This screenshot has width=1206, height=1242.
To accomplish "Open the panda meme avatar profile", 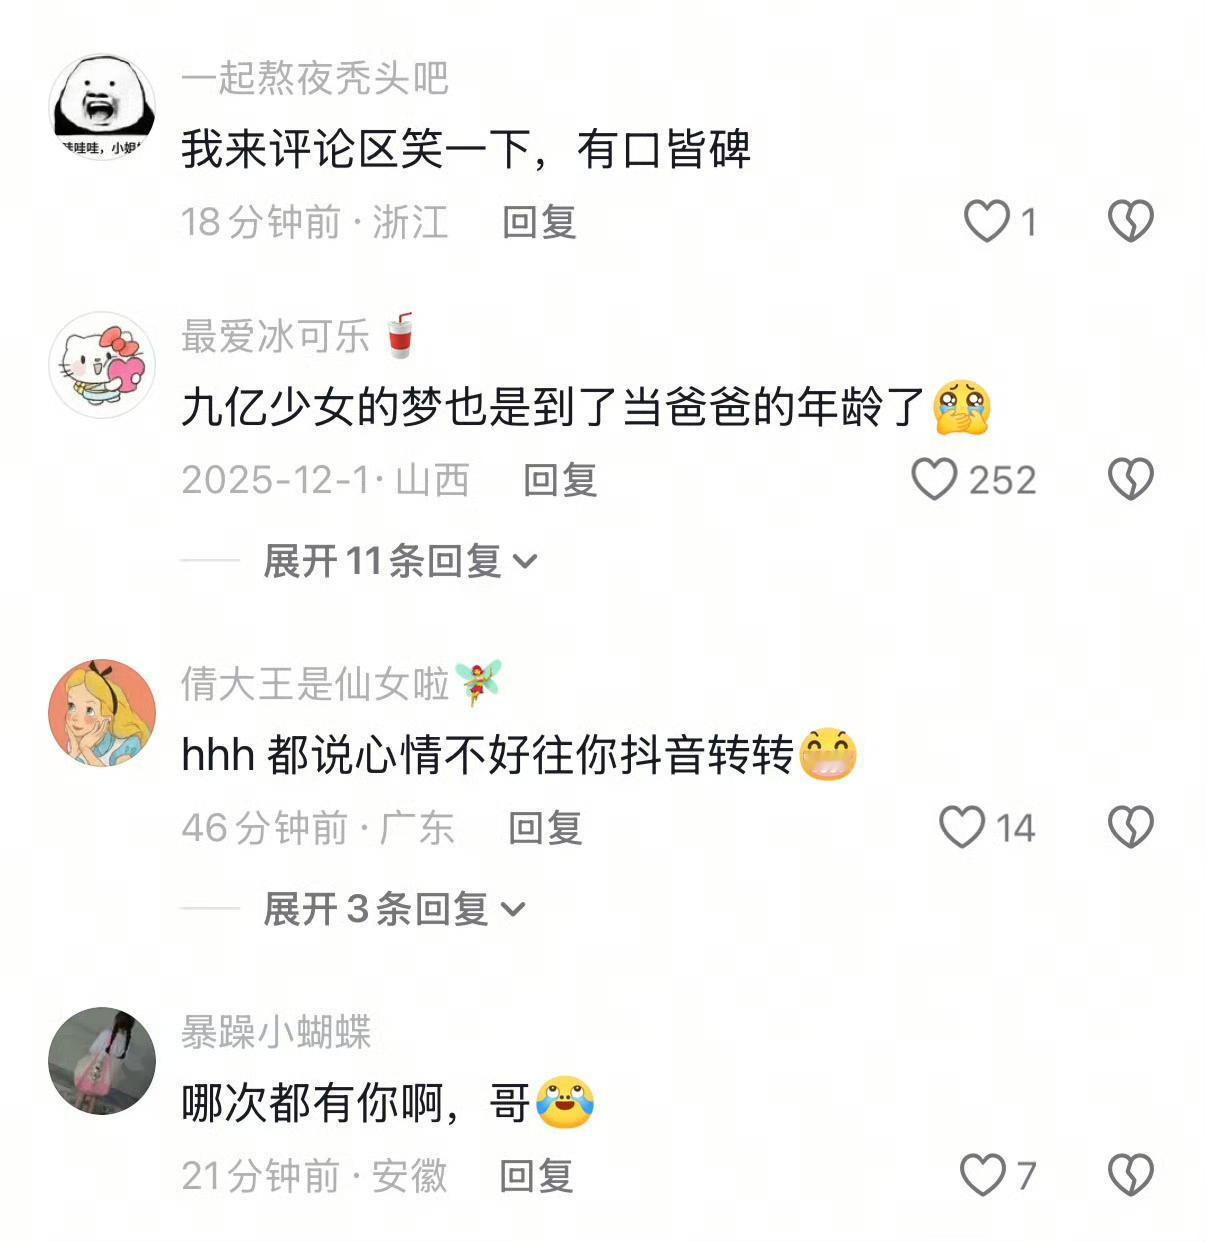I will (x=102, y=107).
